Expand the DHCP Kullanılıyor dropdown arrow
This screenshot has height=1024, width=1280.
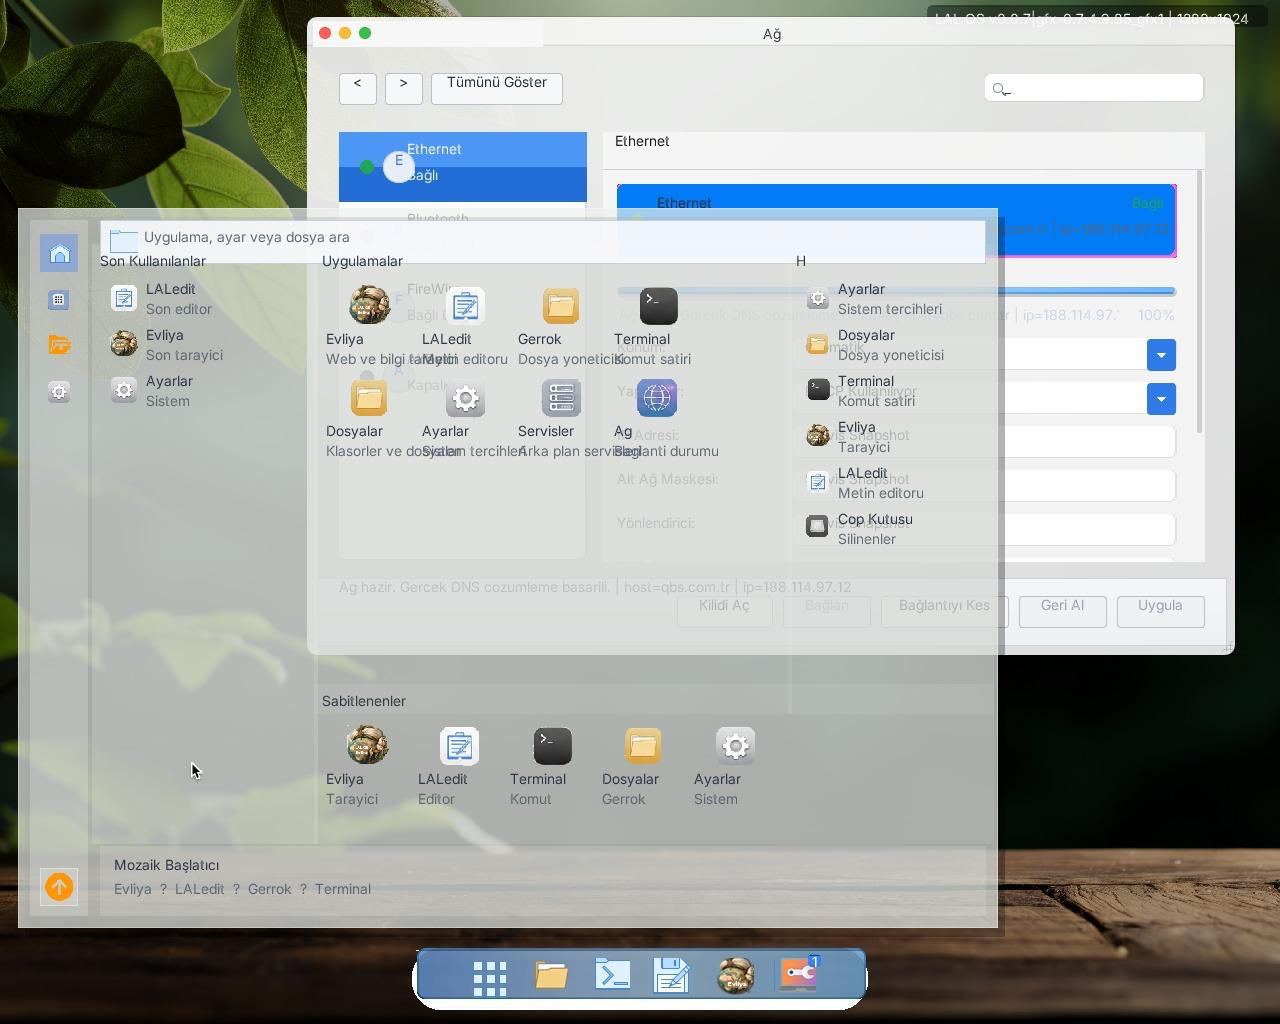pos(1161,399)
